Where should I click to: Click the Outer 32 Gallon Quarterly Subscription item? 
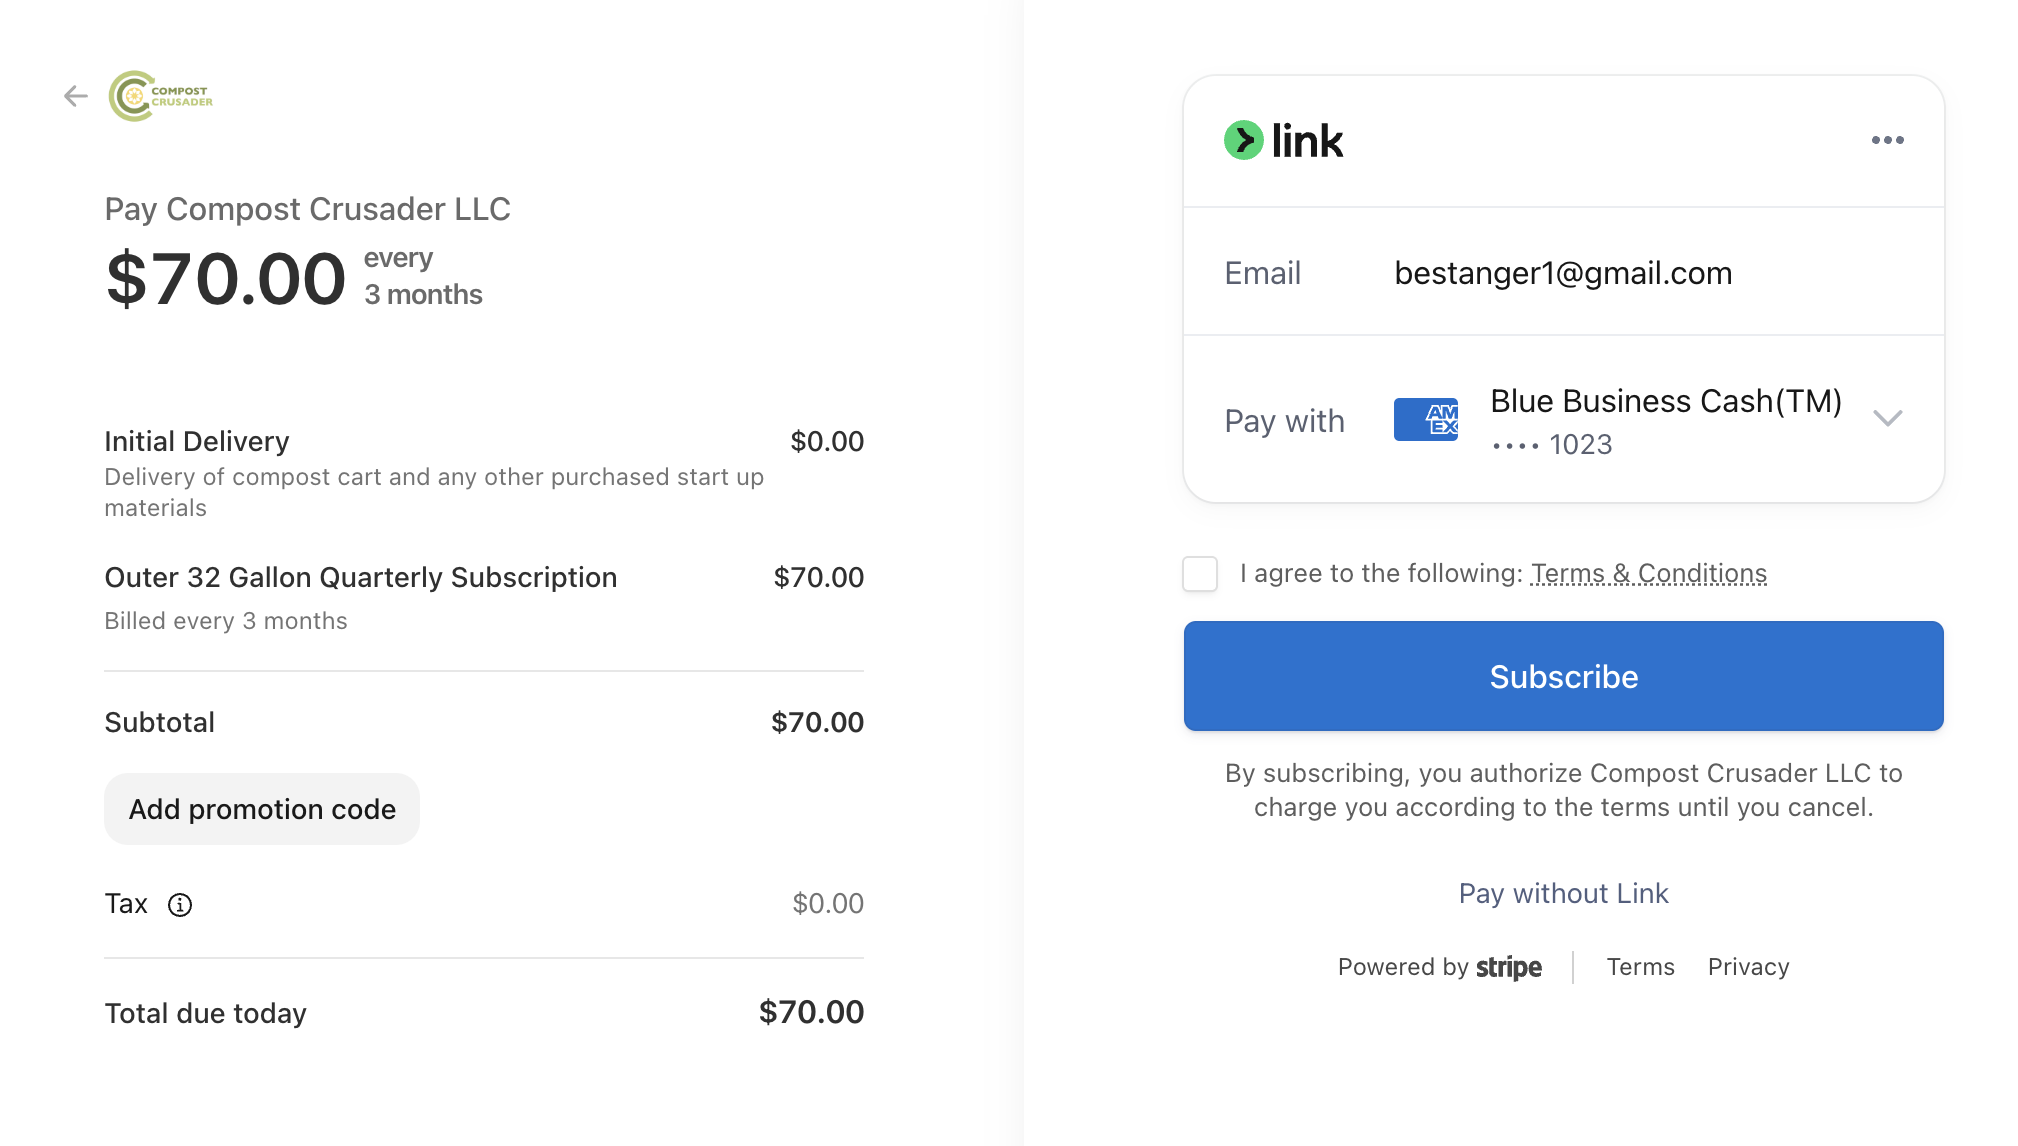(x=361, y=577)
